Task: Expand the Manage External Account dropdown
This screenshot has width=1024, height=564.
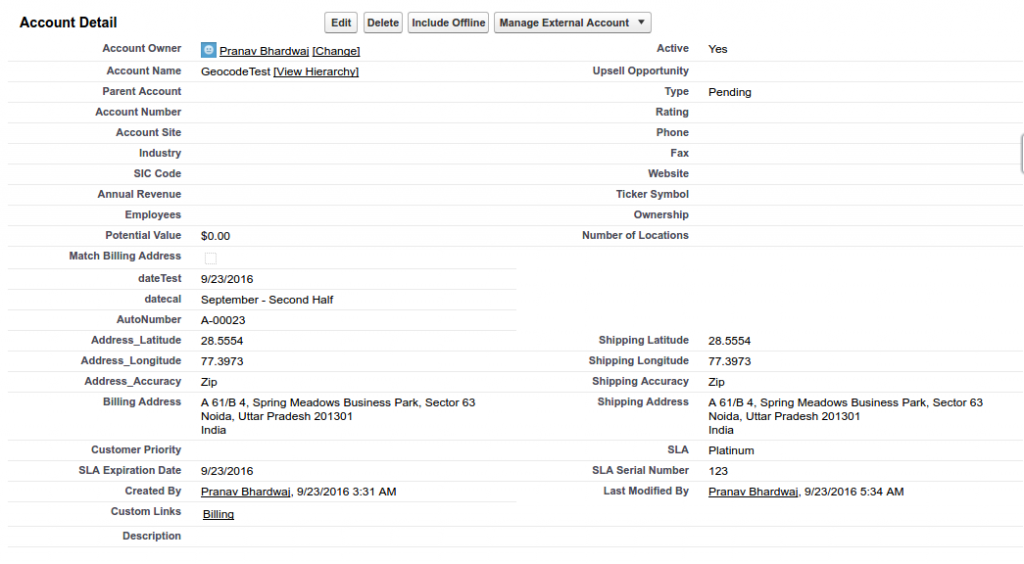Action: 572,23
